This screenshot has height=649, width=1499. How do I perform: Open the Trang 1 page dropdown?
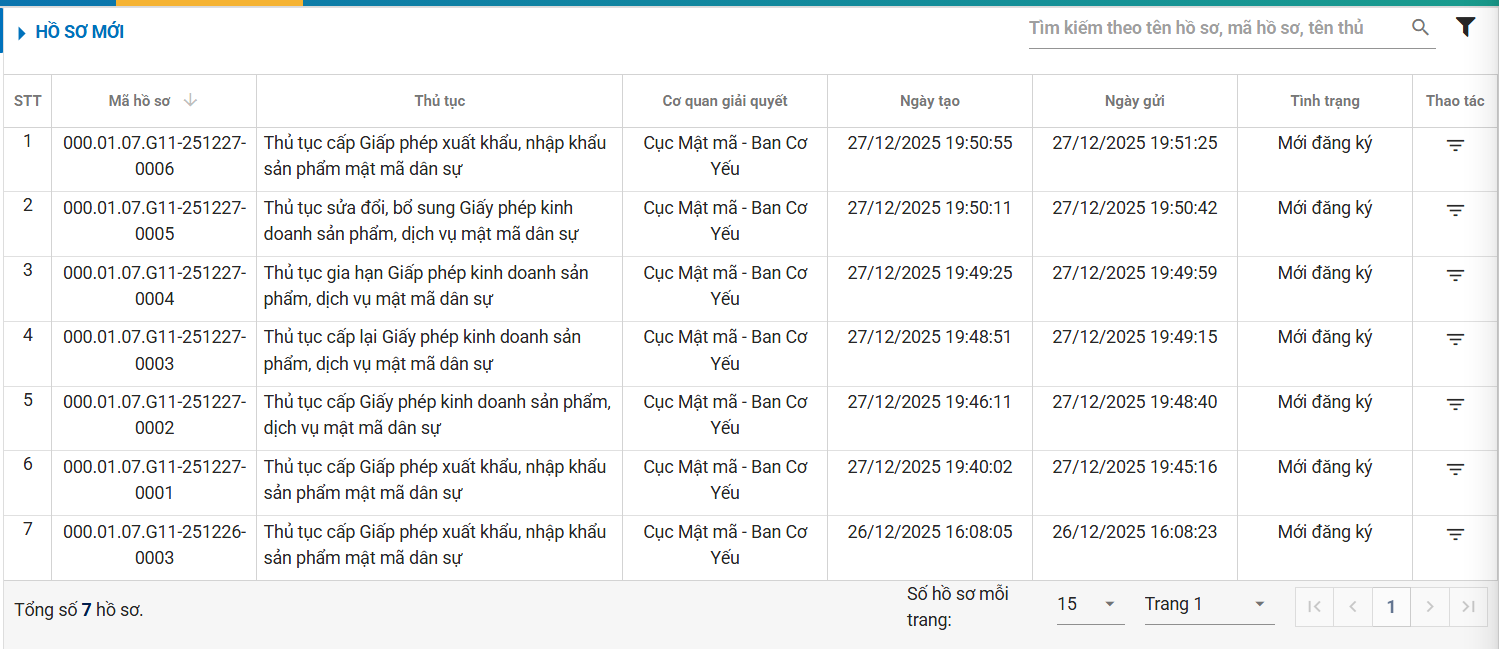pos(1208,604)
